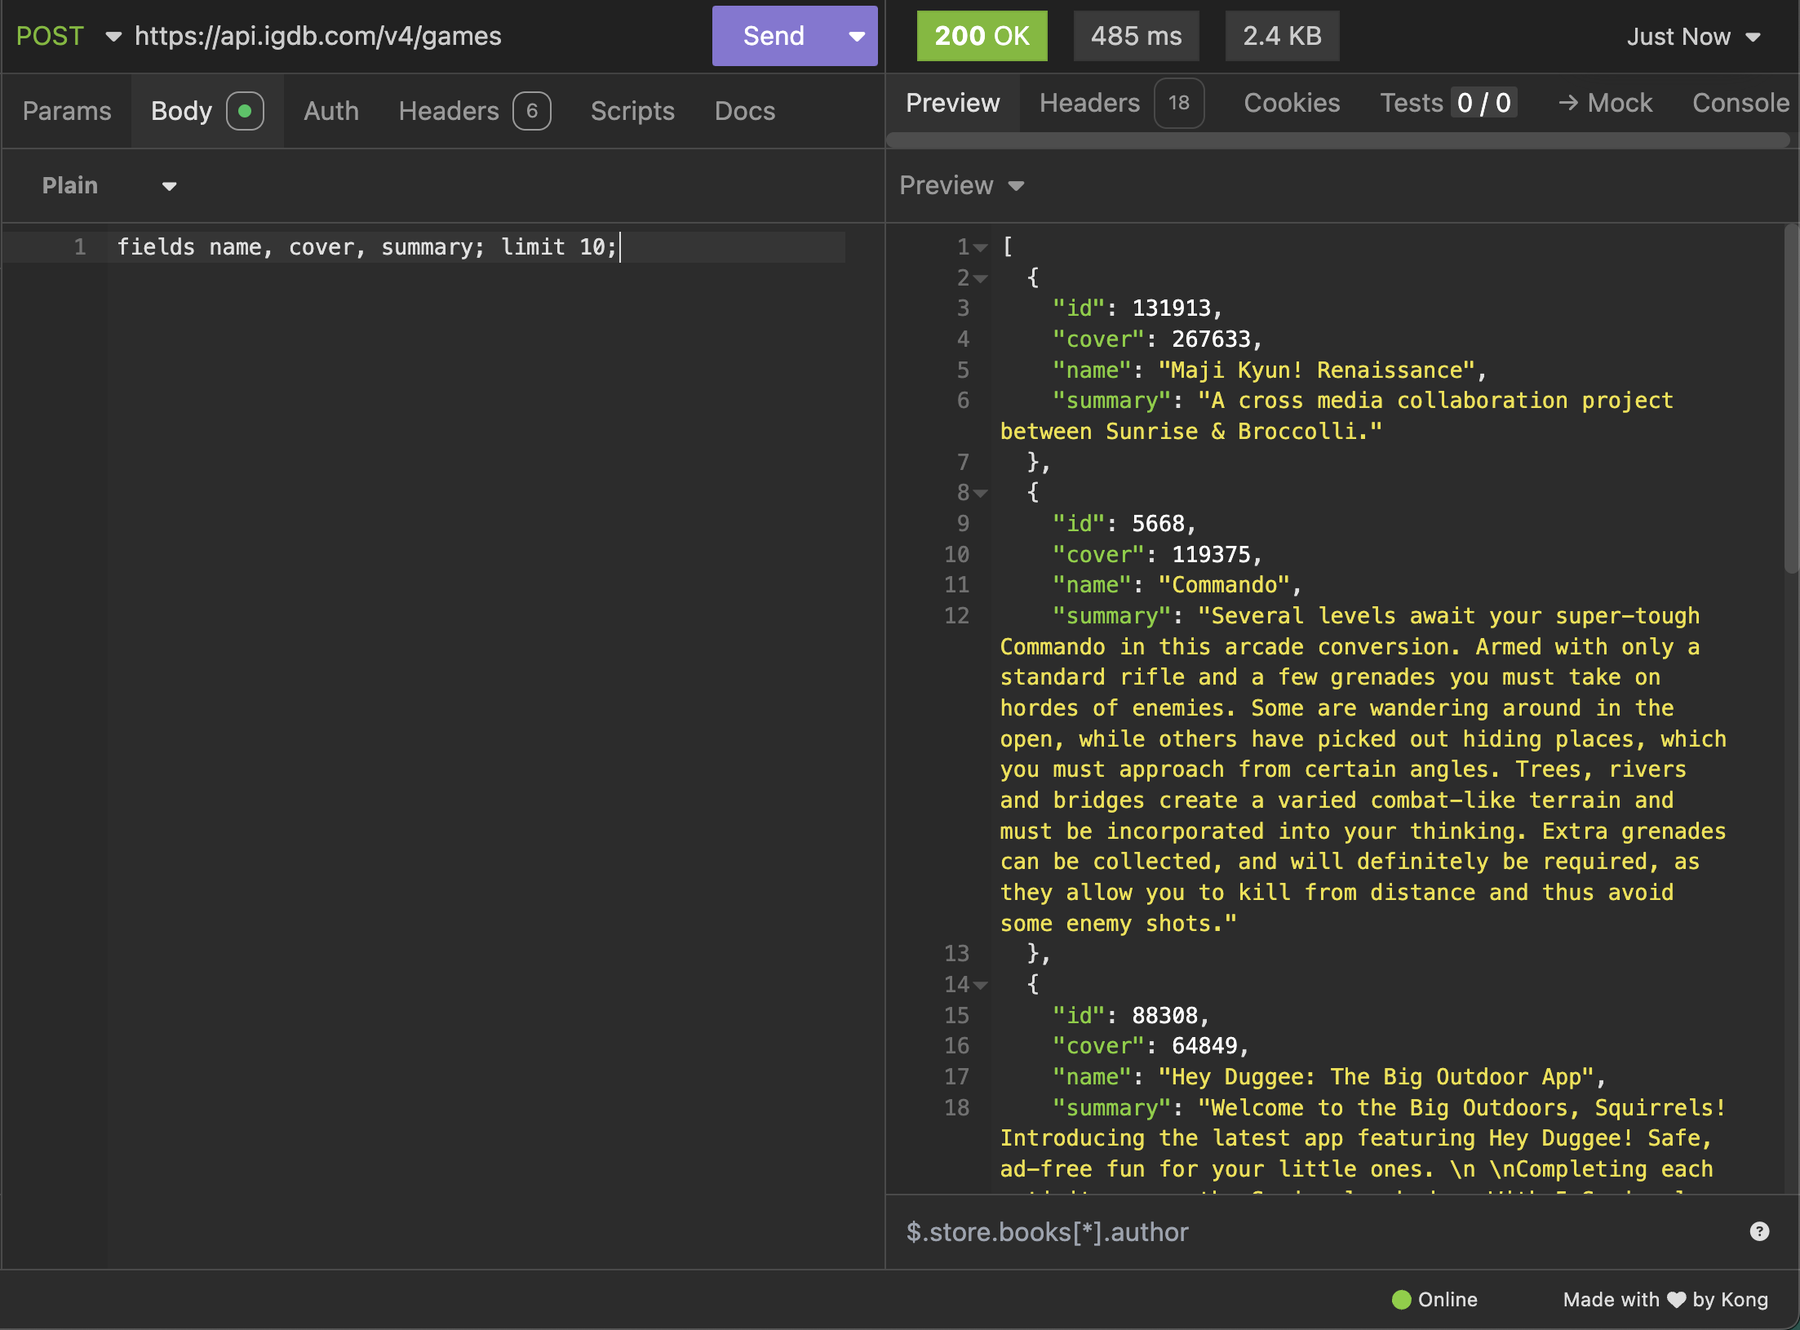Image resolution: width=1800 pixels, height=1330 pixels.
Task: Switch to the Scripts tab
Action: (632, 111)
